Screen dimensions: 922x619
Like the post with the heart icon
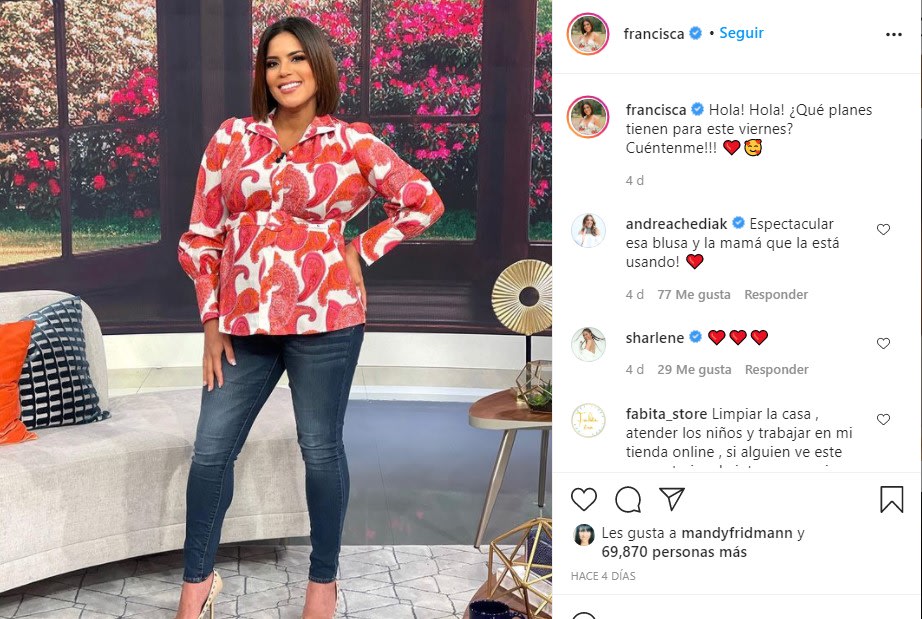pos(583,499)
